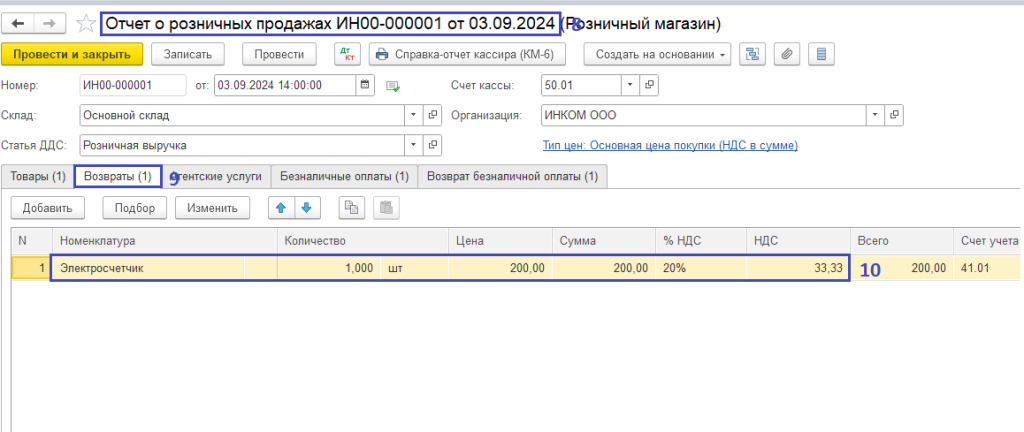
Task: Open document structure (related documents) icon
Action: point(752,54)
